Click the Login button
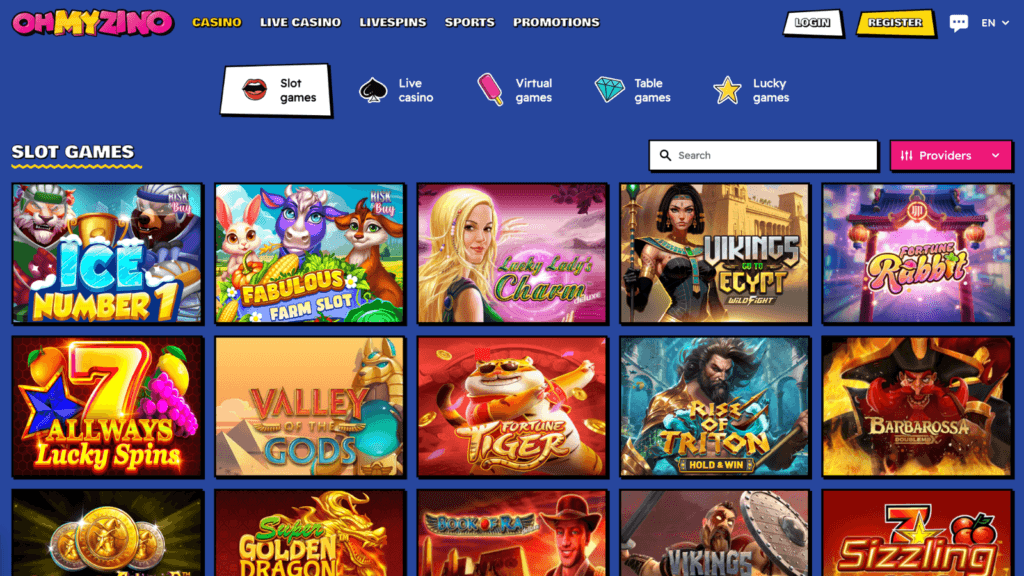 coord(812,23)
